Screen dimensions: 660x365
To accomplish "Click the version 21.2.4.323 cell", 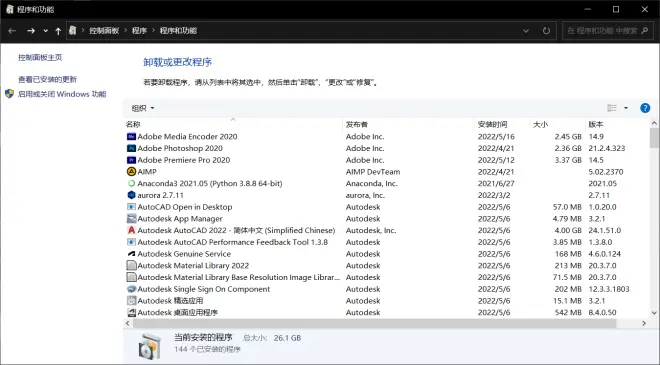I will [607, 148].
